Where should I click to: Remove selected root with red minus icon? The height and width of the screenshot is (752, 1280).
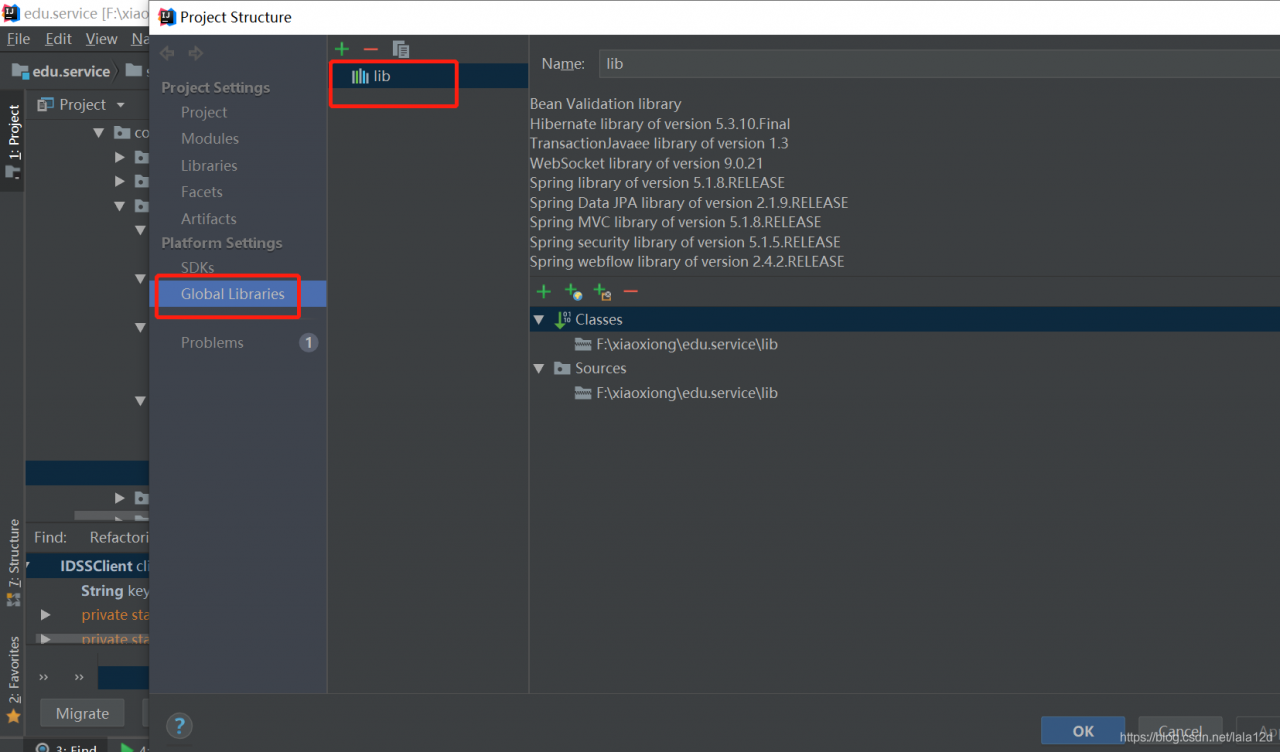(631, 291)
